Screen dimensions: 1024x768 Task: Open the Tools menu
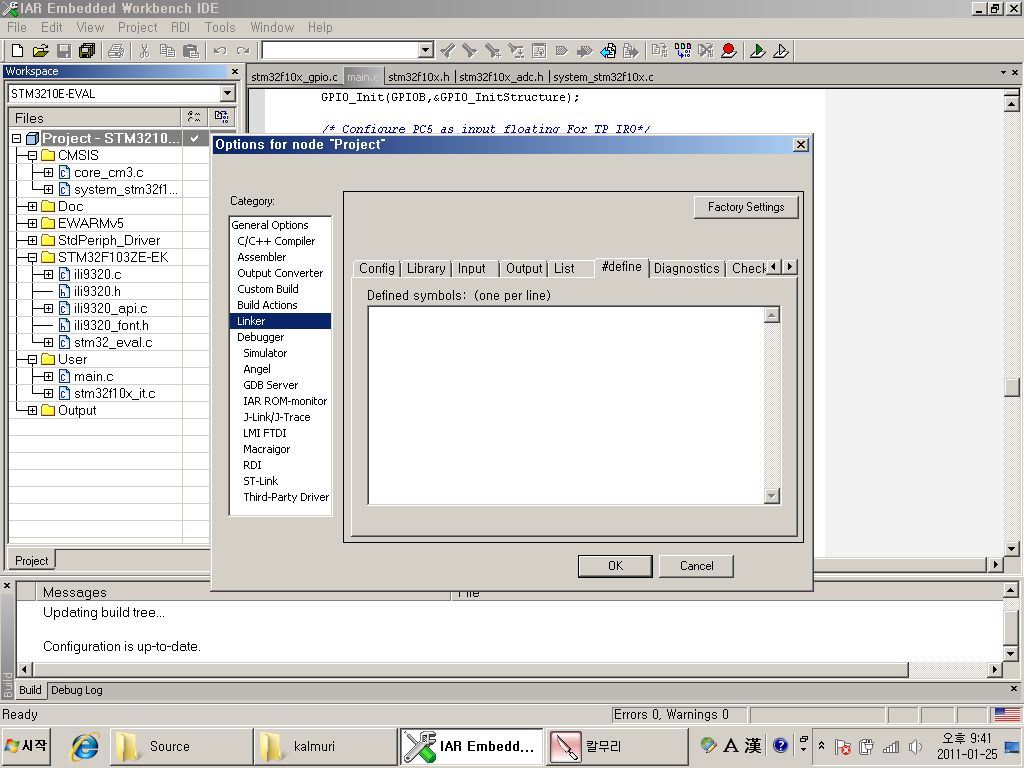click(219, 27)
